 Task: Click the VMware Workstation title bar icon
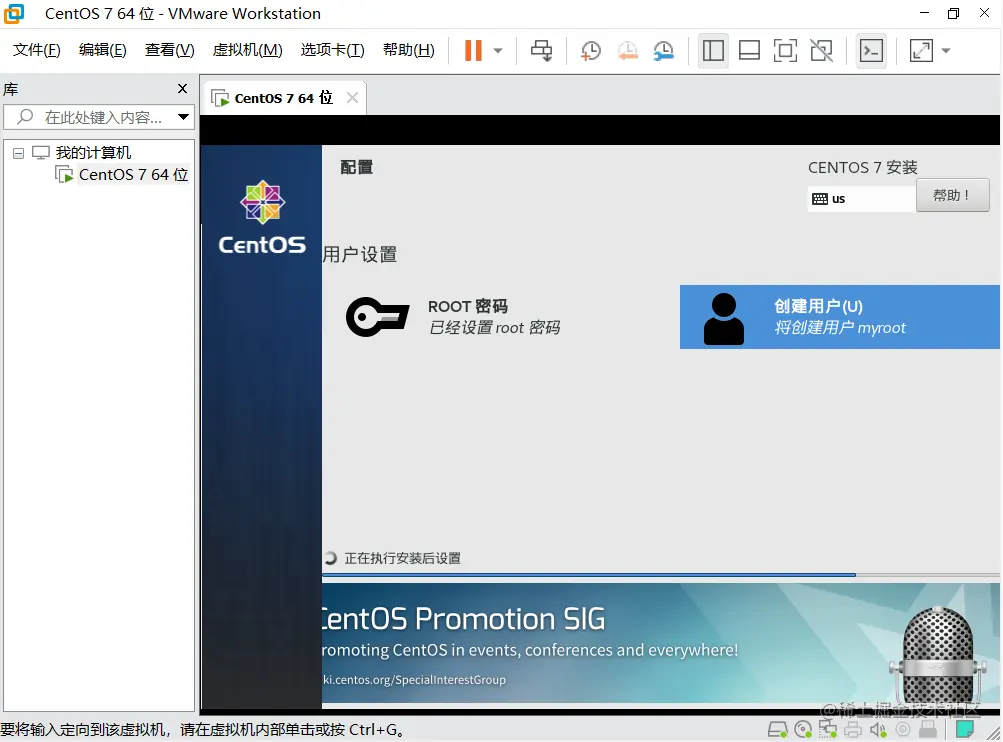pyautogui.click(x=13, y=13)
